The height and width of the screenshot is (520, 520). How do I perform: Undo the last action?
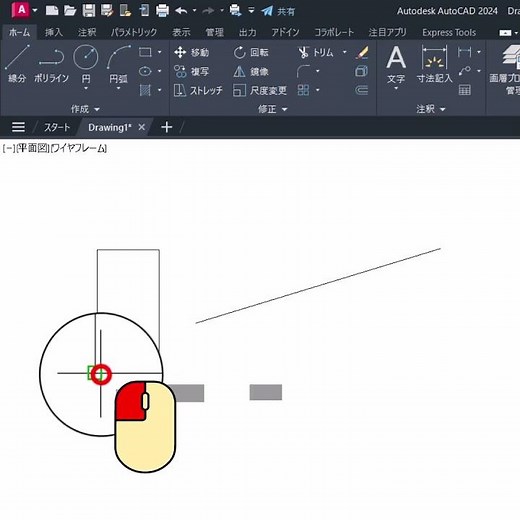pyautogui.click(x=181, y=11)
